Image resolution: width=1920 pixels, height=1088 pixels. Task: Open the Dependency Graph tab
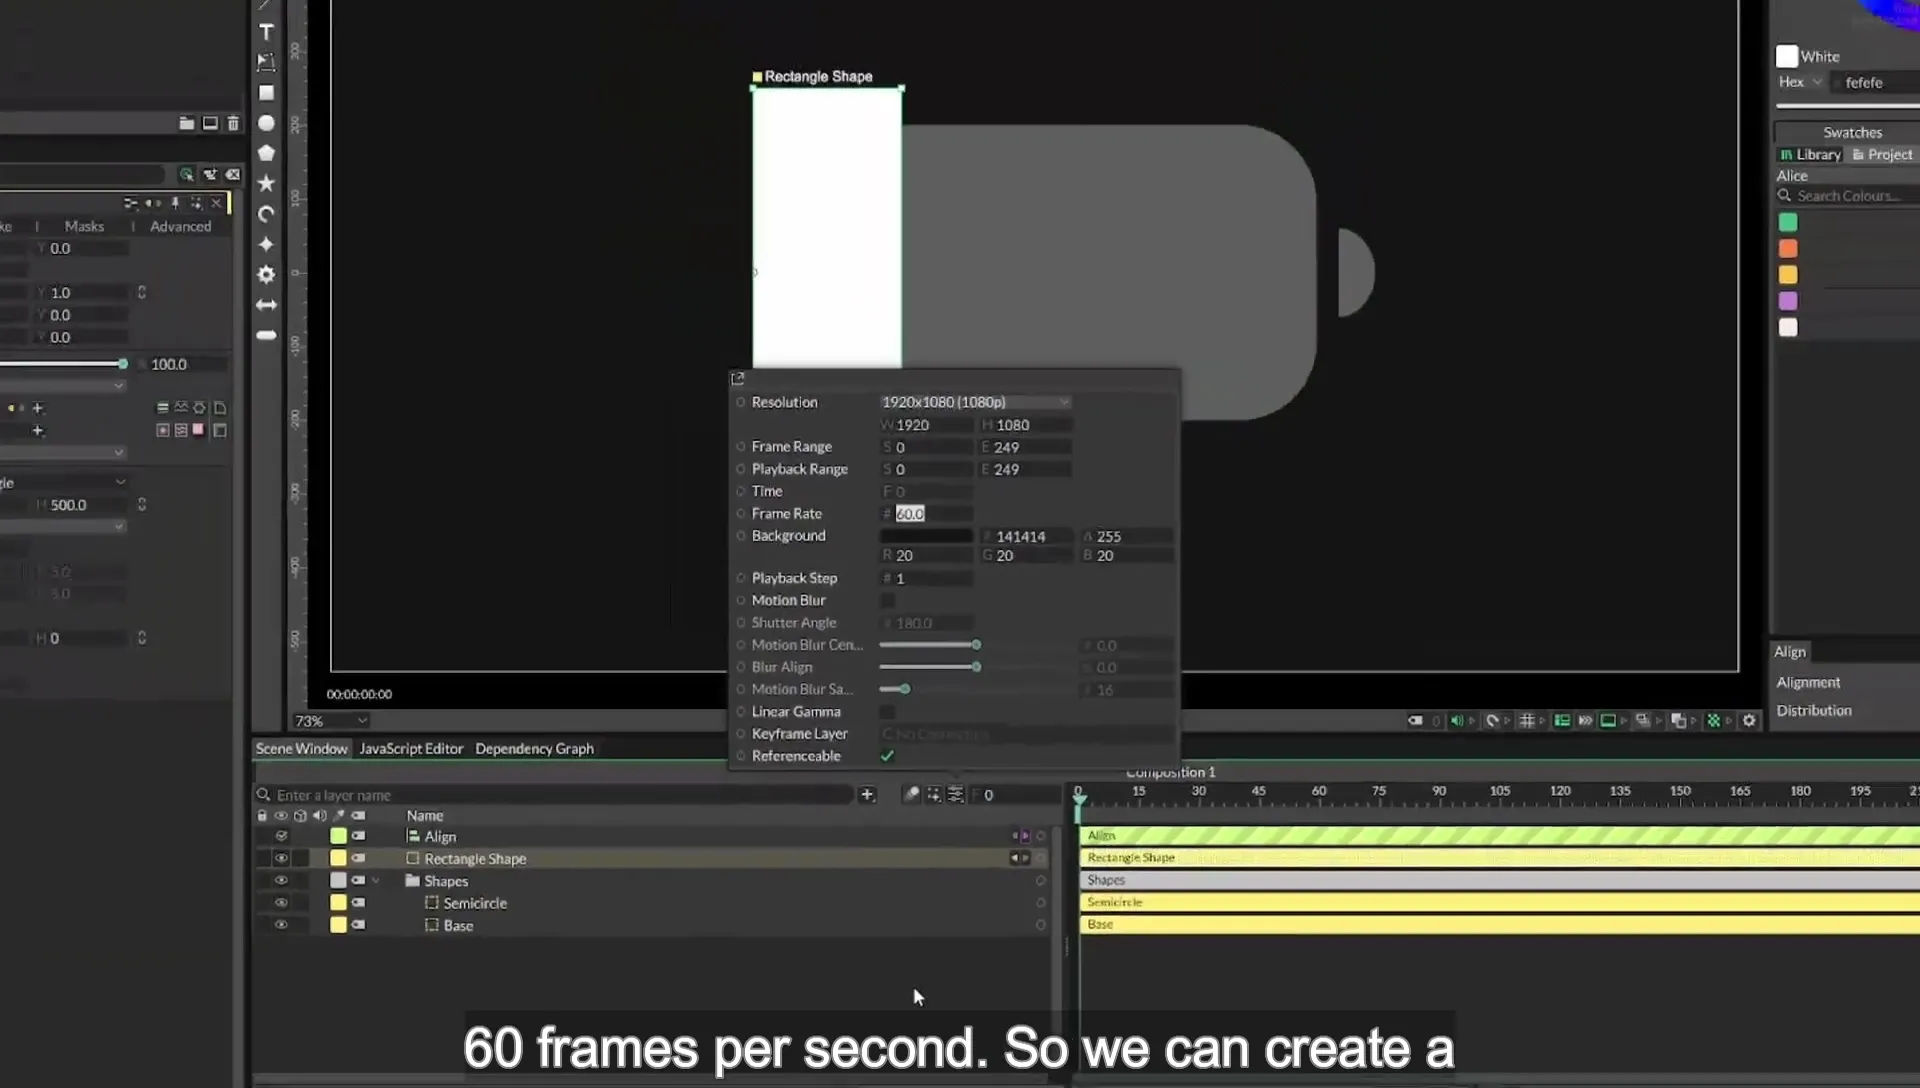(x=534, y=748)
